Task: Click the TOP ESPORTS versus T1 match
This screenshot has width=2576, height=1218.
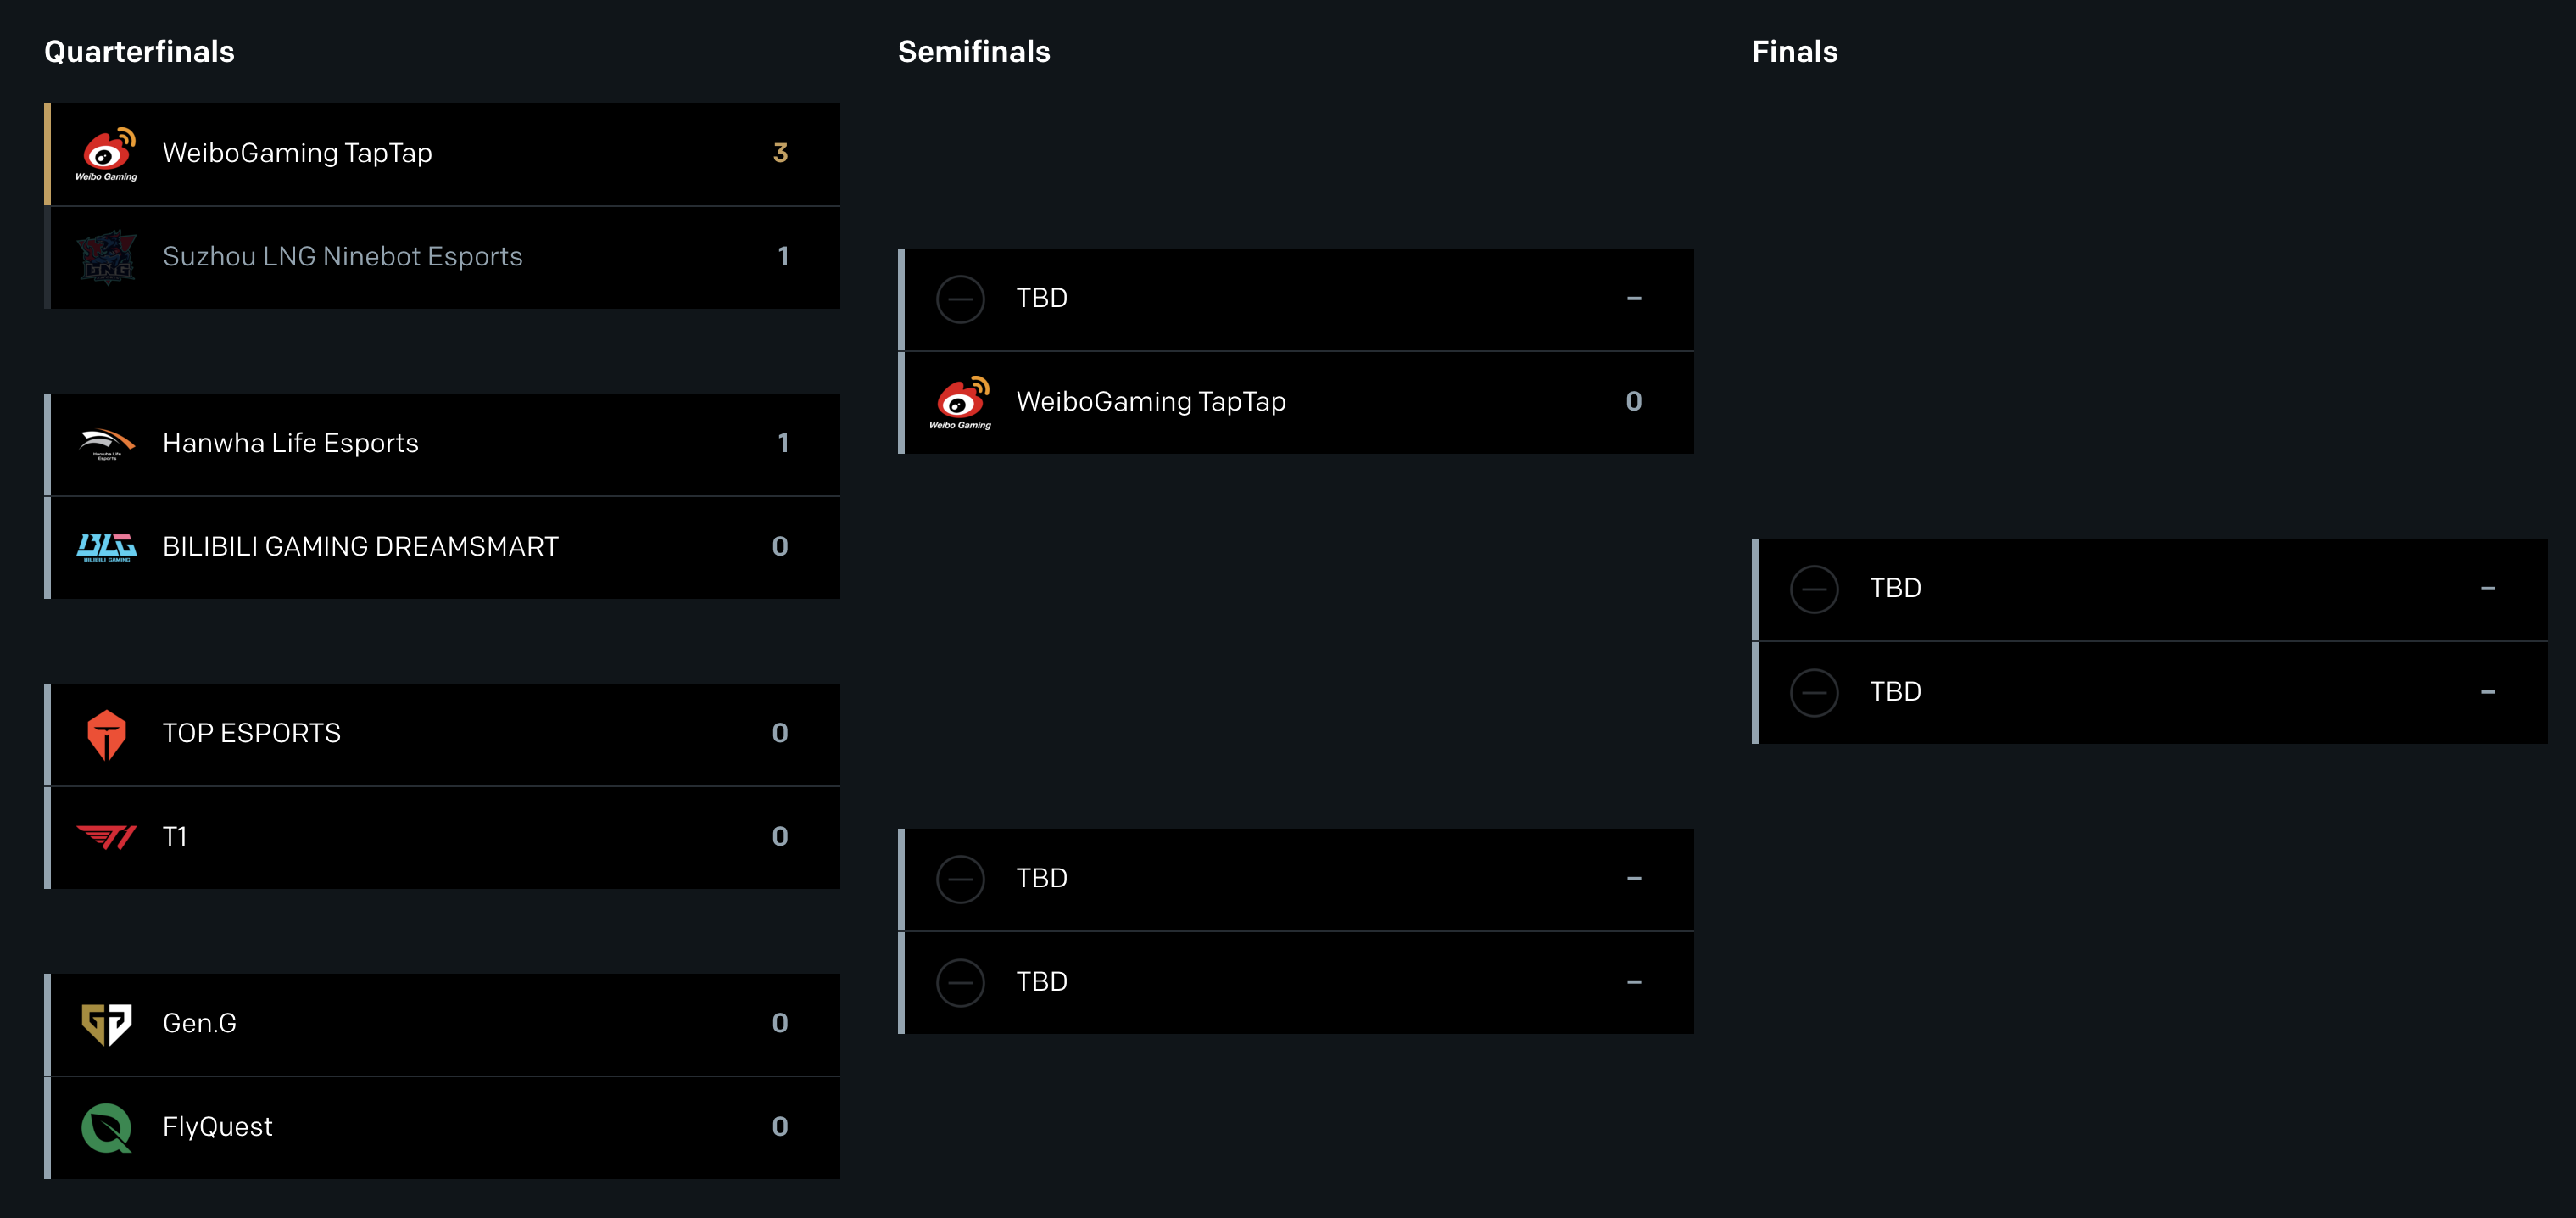Action: point(443,785)
